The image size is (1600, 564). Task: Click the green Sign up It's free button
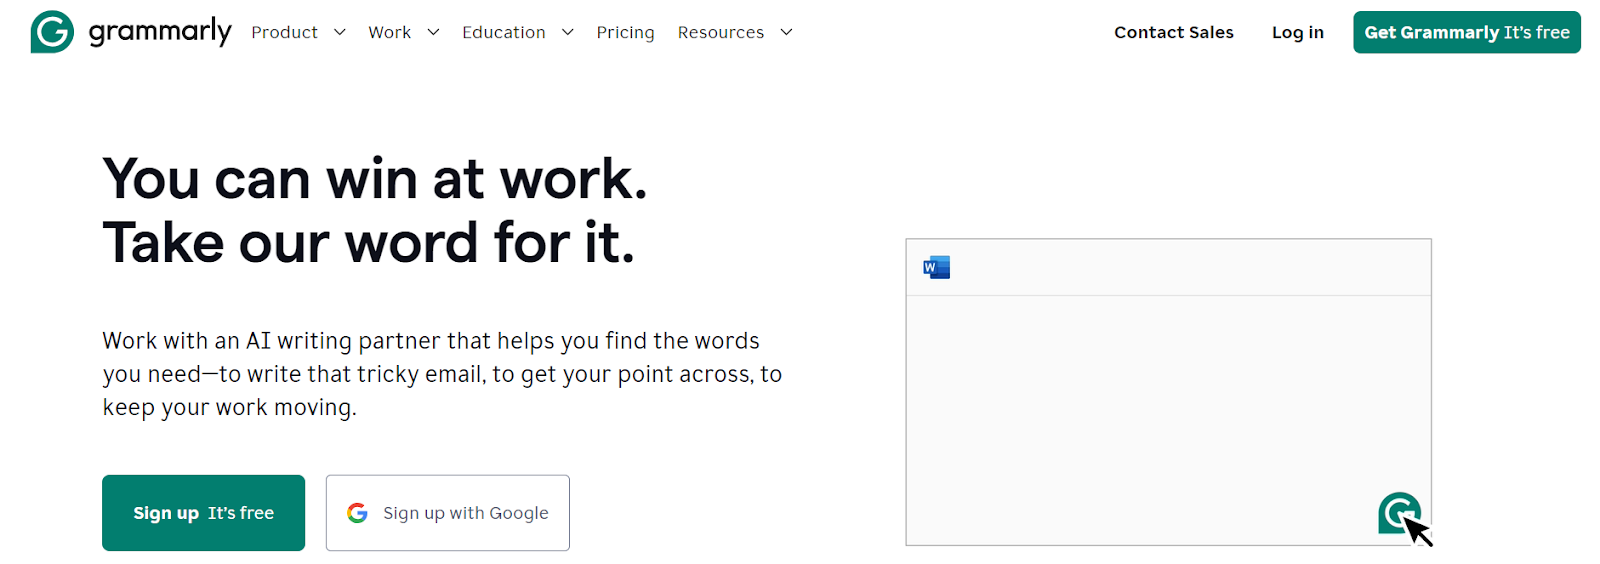point(203,513)
